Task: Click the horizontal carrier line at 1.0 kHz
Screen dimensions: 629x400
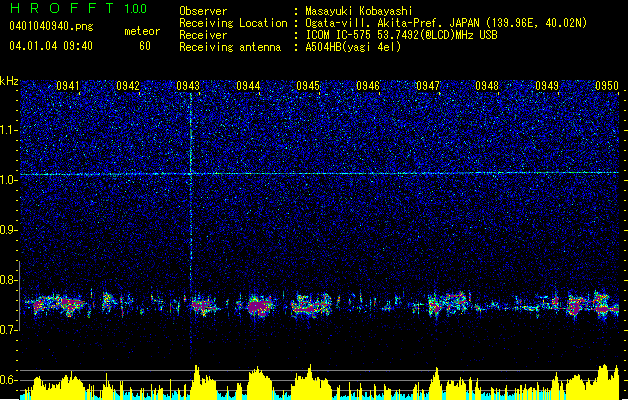Action: click(x=319, y=173)
